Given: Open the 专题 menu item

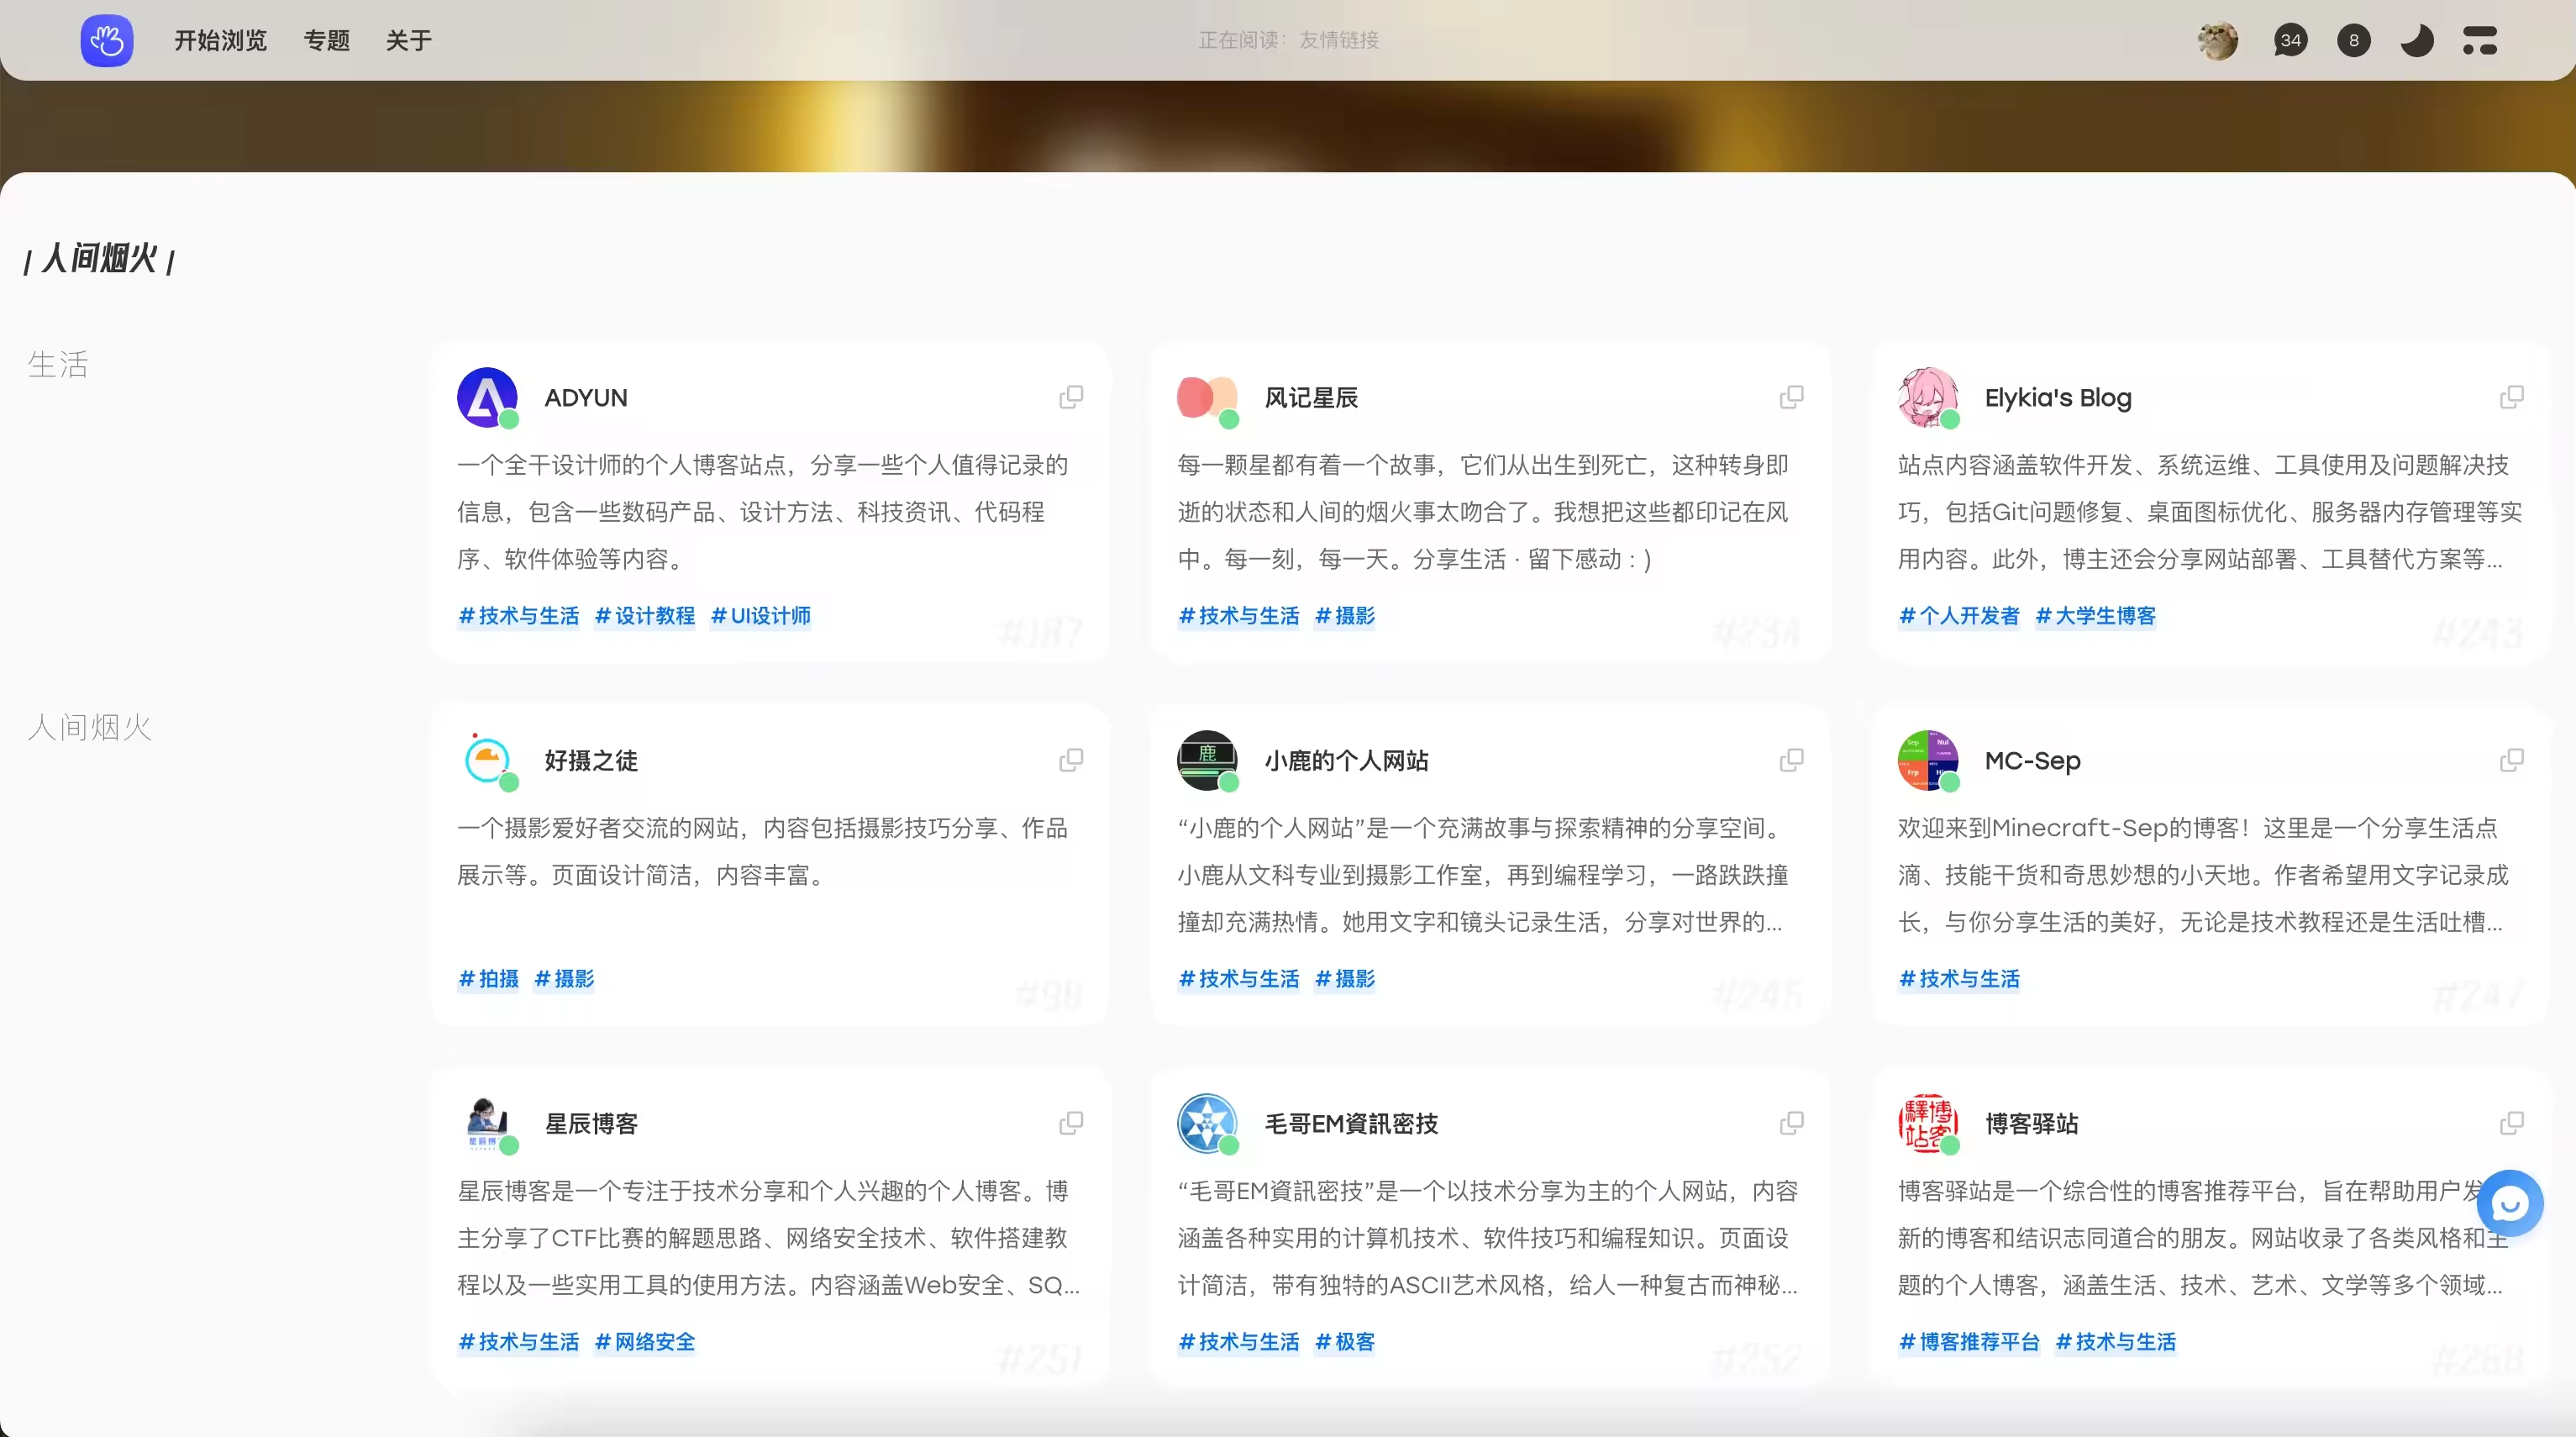Looking at the screenshot, I should 326,40.
